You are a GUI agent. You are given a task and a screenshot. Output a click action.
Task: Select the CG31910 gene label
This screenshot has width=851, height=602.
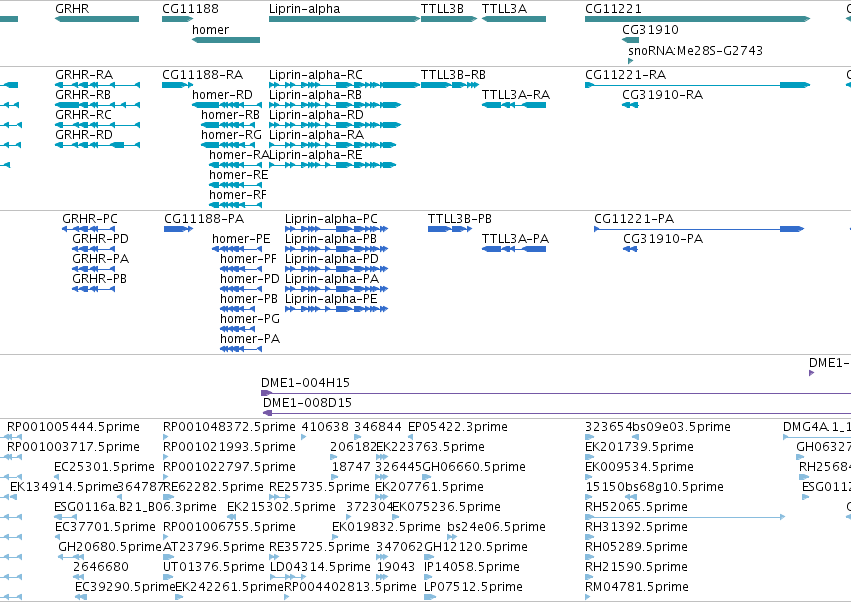[x=650, y=29]
